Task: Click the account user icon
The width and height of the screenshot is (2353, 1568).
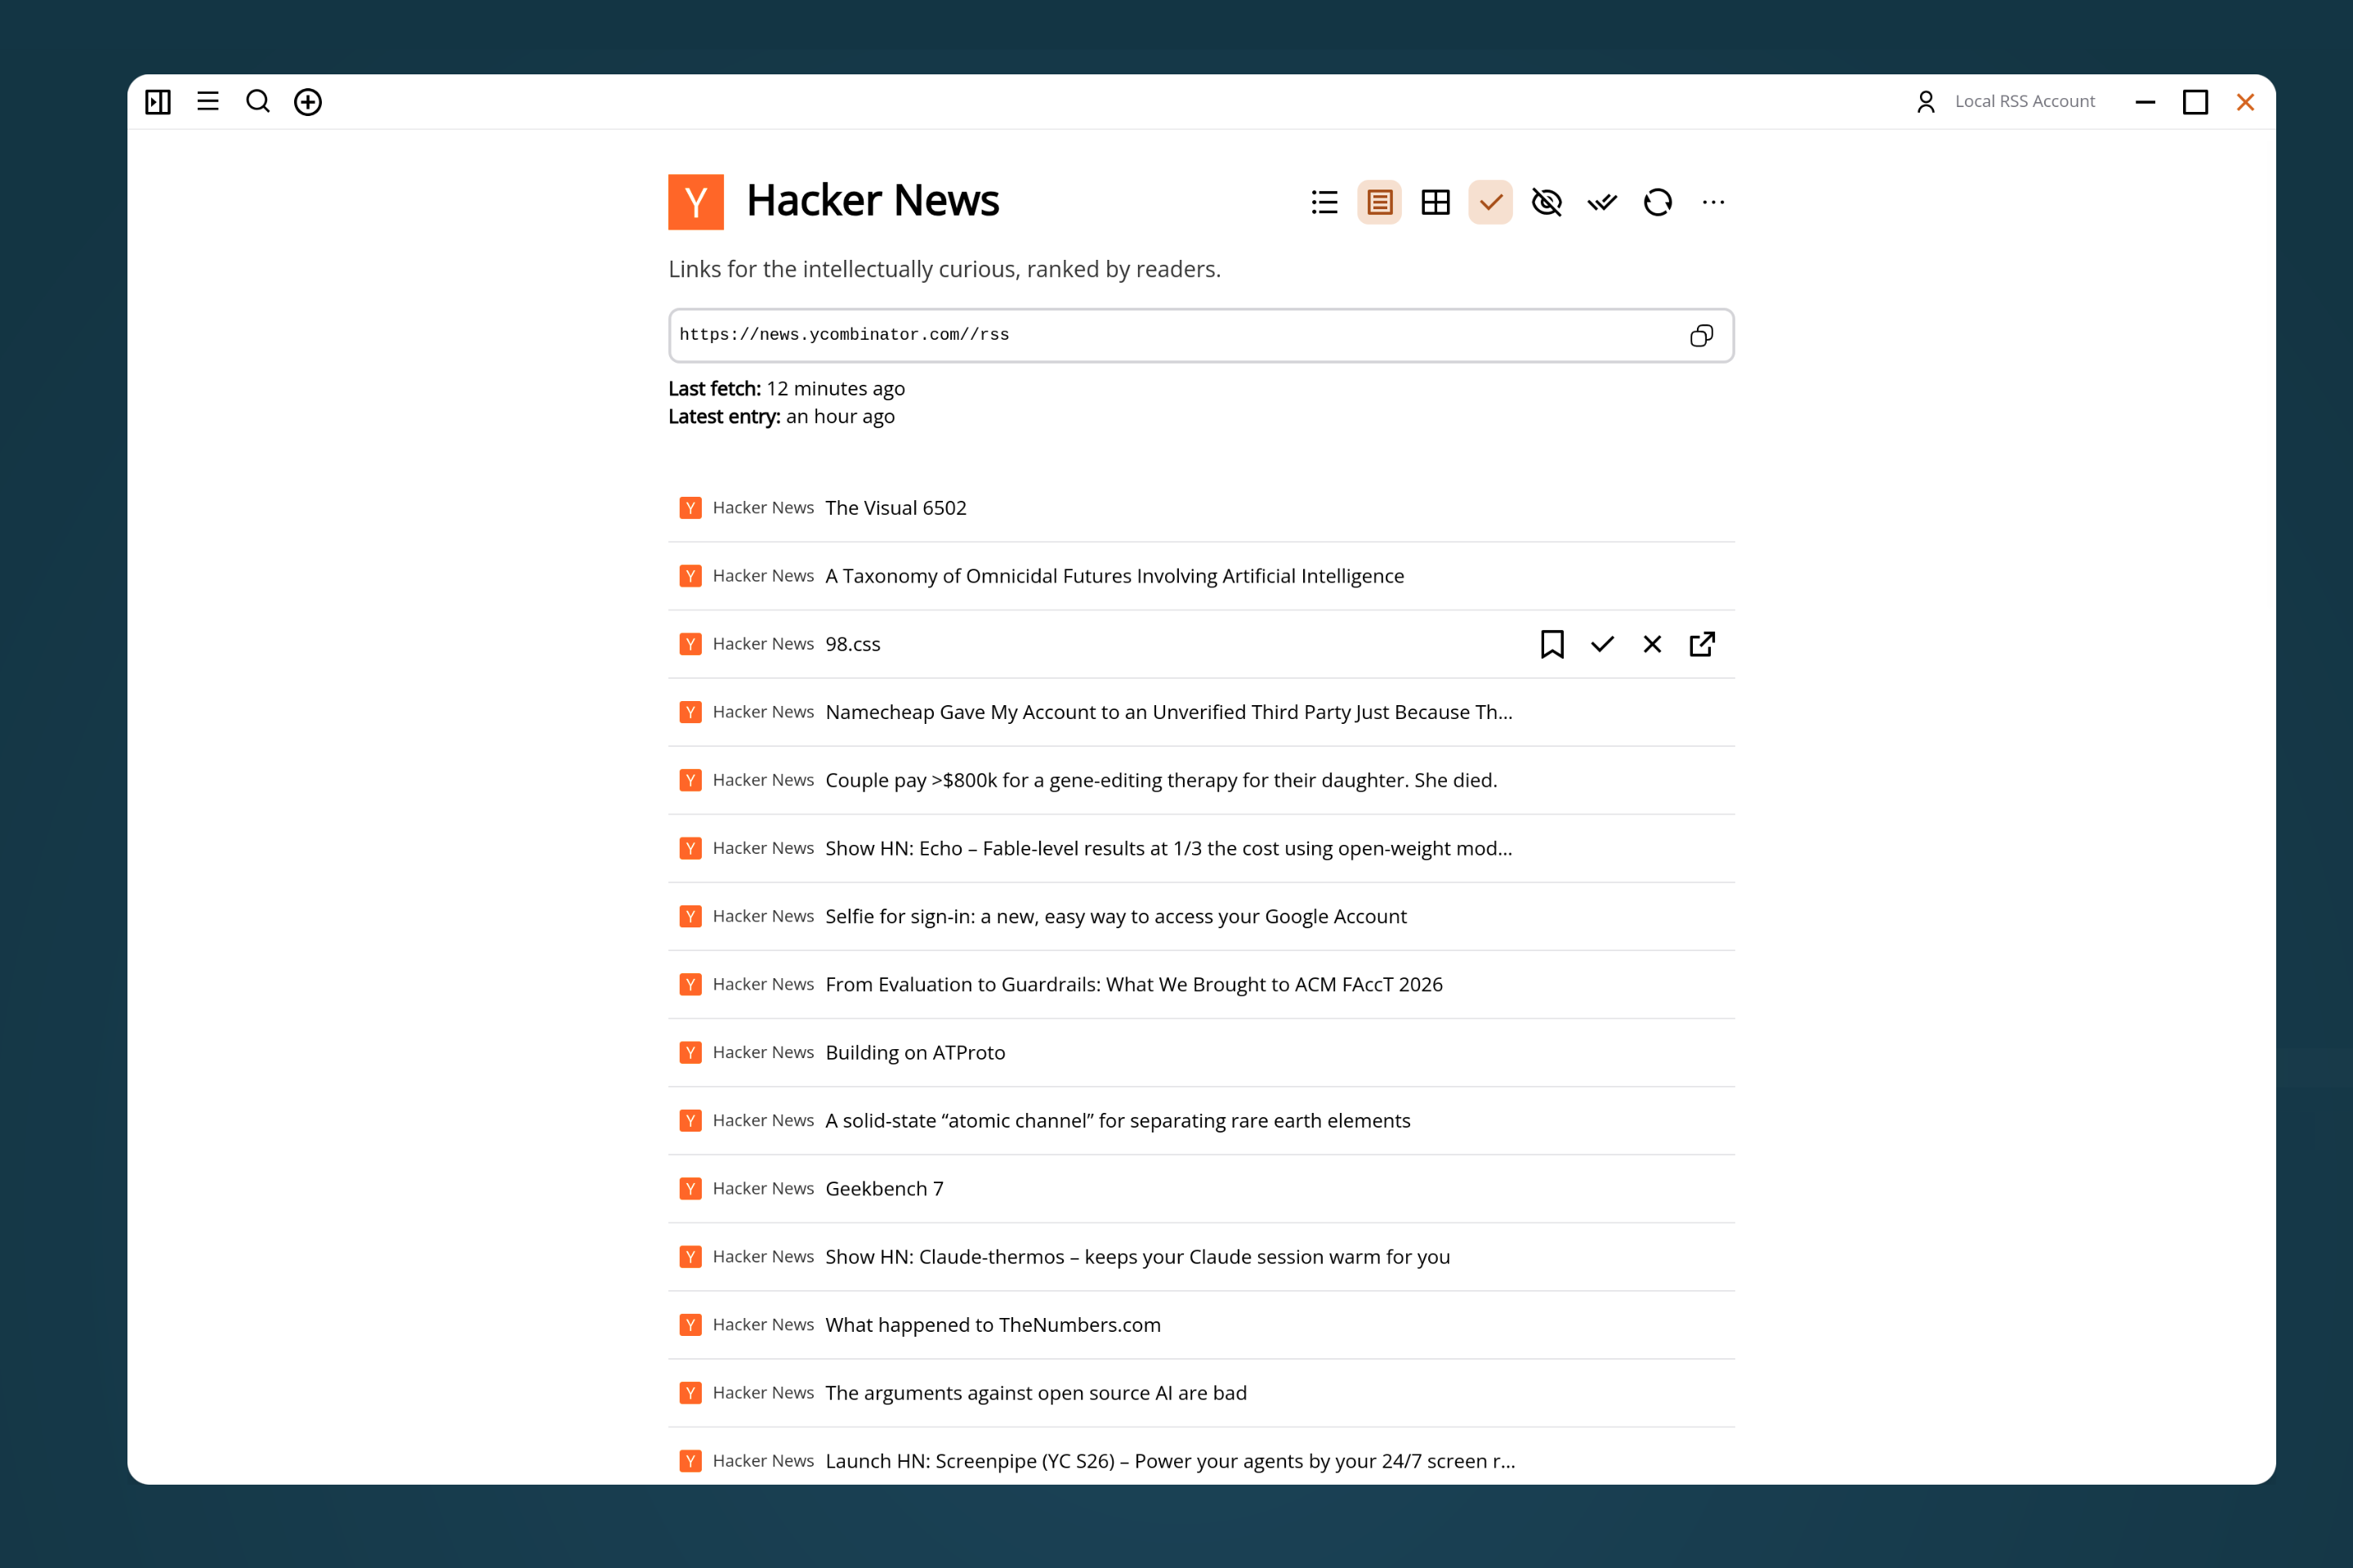Action: 1926,102
